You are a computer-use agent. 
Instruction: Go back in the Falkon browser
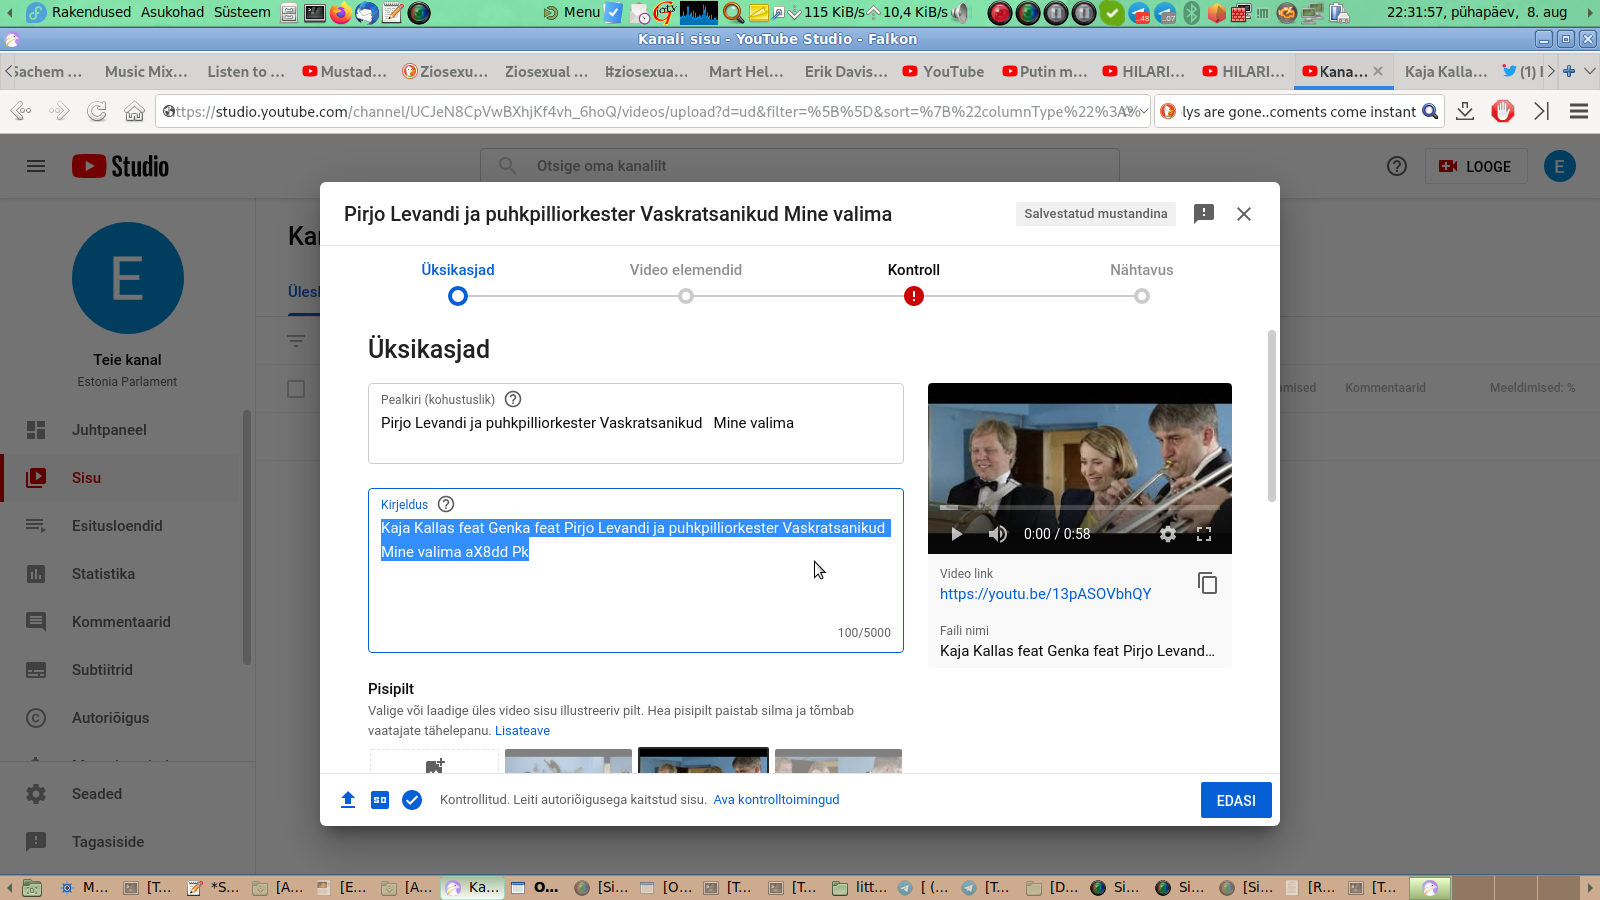tap(20, 111)
